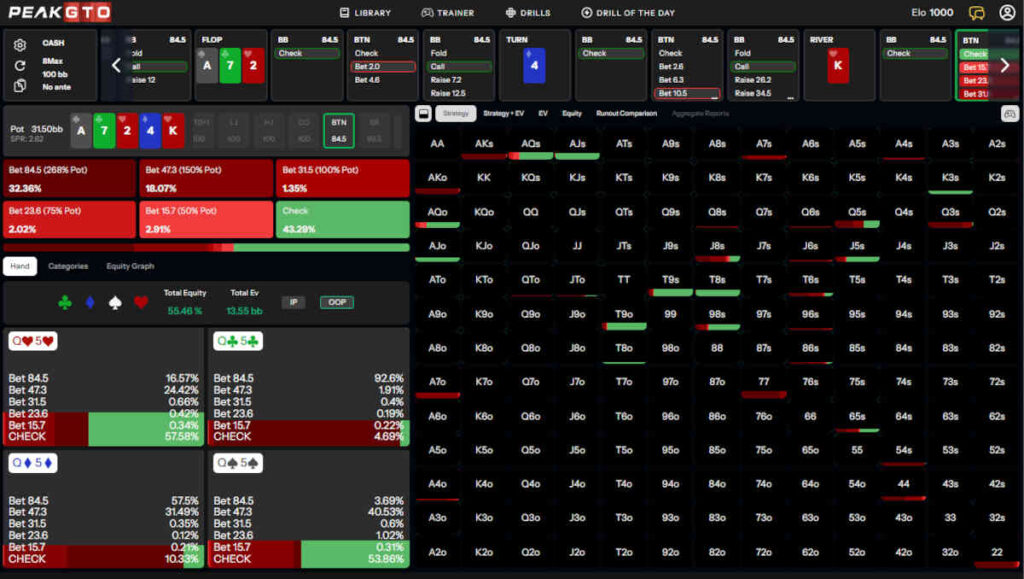Click the right arrow in action timeline
Screen dimensions: 1024x579
pyautogui.click(x=1005, y=65)
